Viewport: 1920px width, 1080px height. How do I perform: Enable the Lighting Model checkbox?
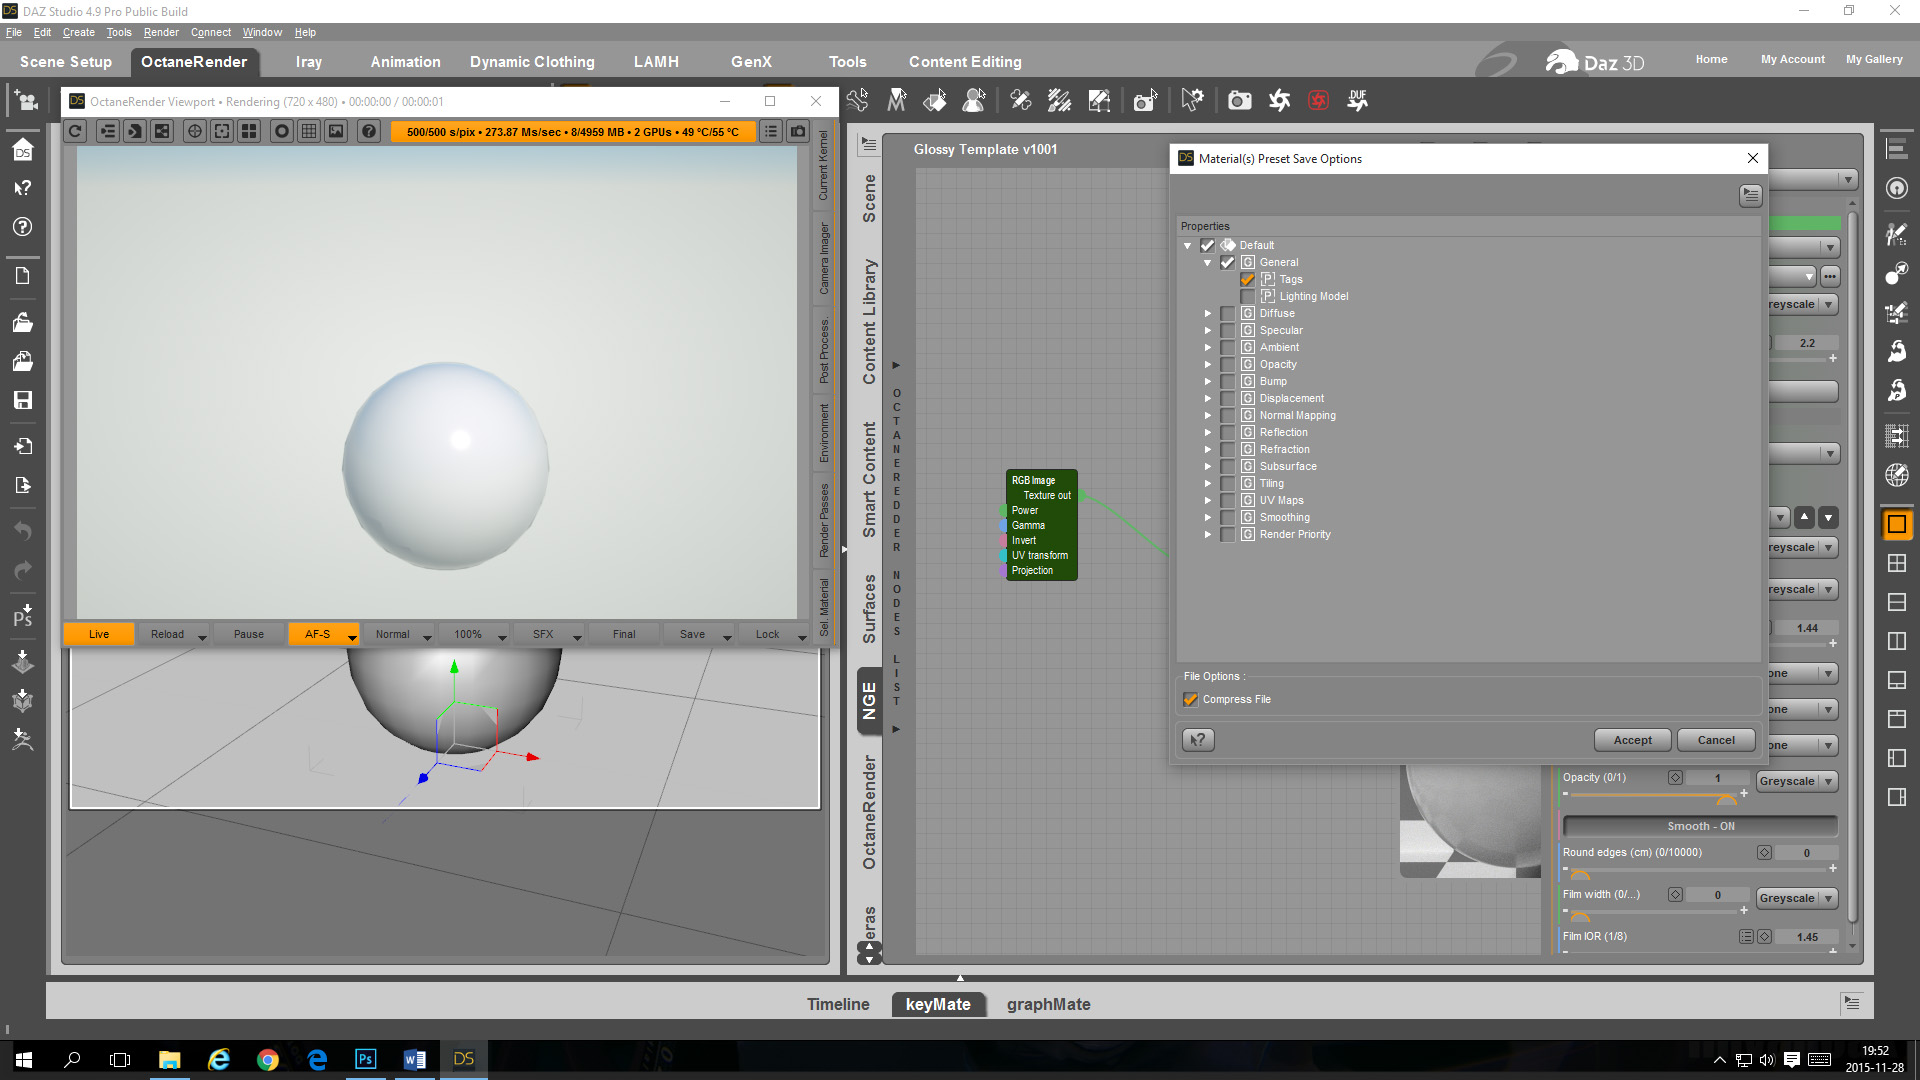(1247, 297)
